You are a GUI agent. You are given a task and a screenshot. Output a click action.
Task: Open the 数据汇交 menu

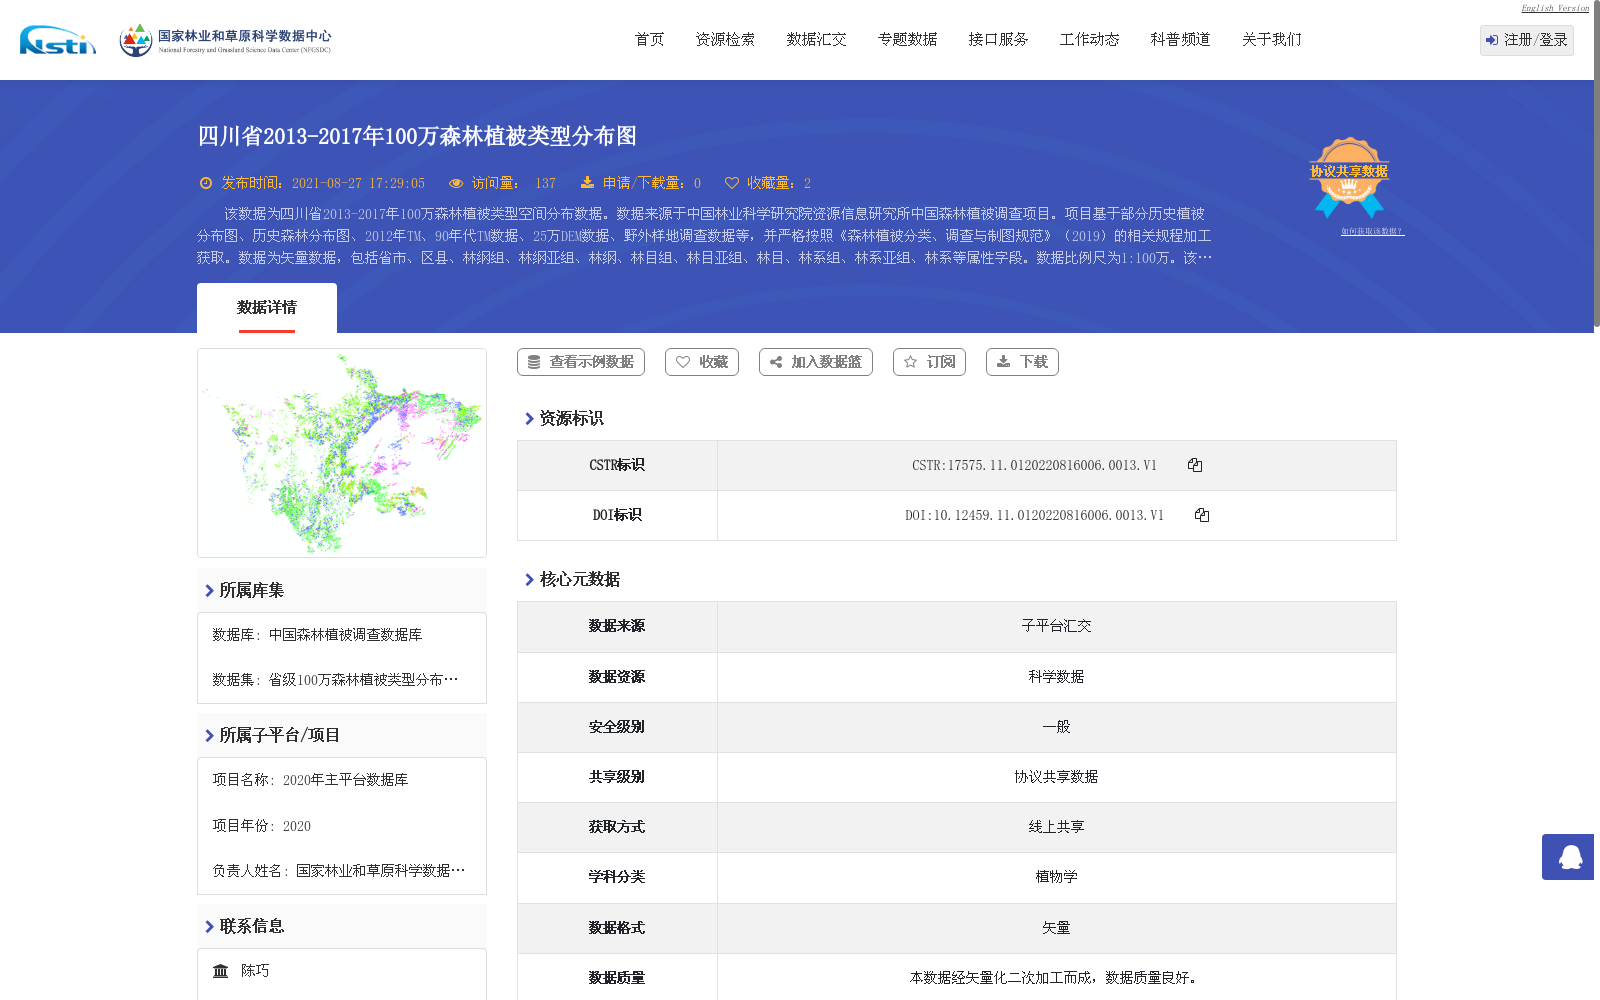pos(816,40)
